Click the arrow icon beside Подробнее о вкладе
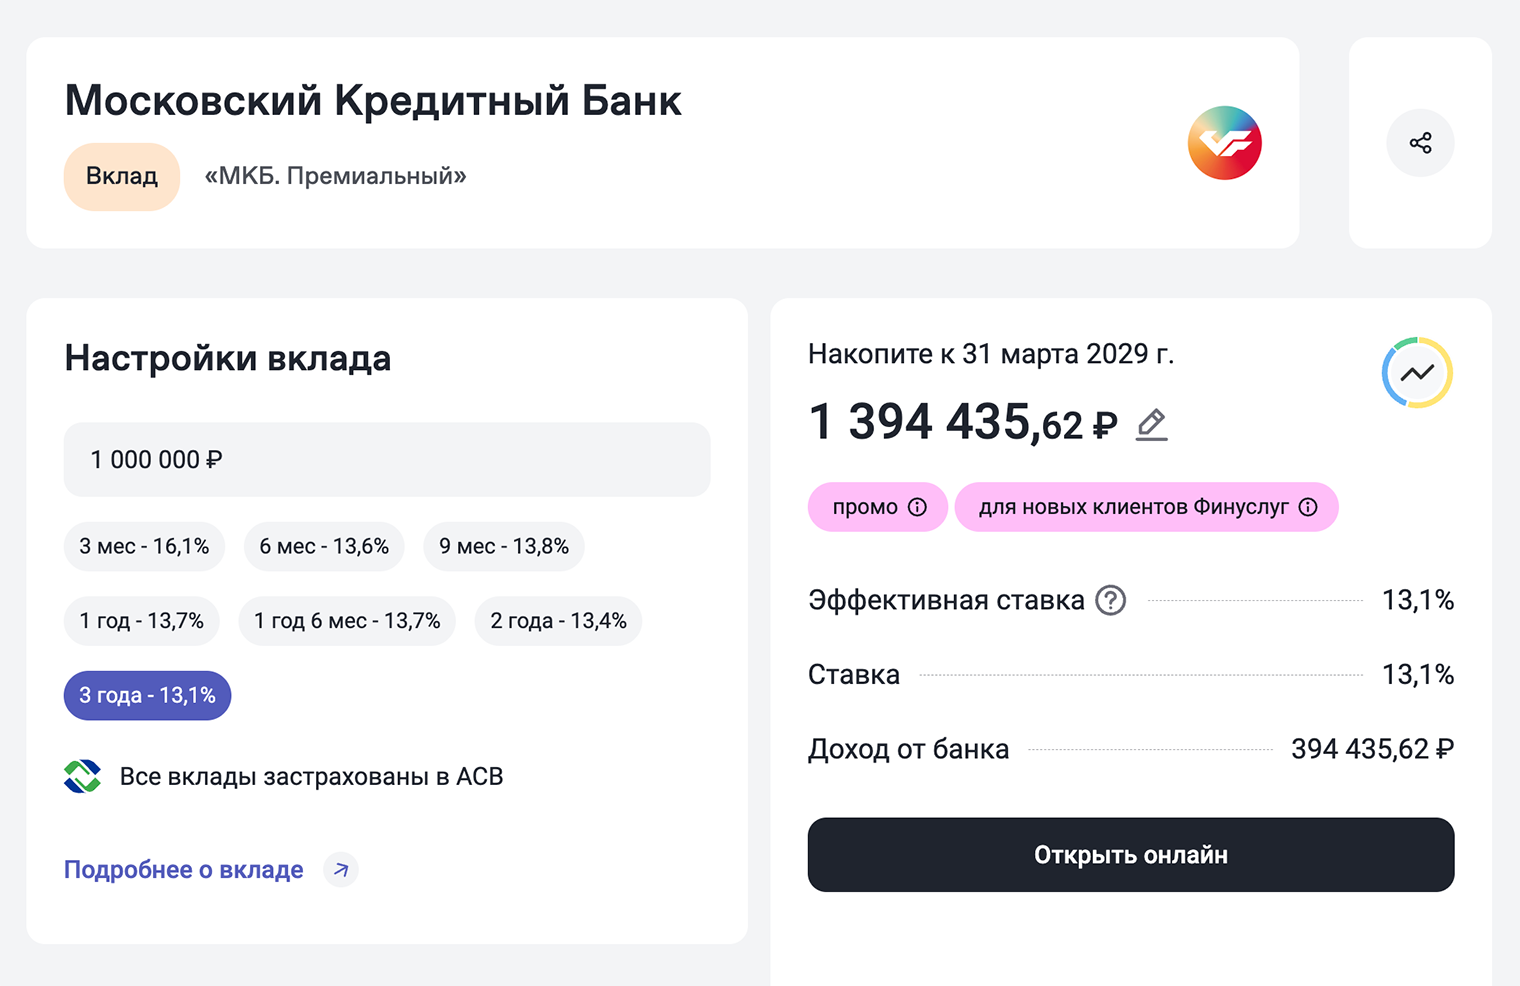Screen dimensions: 1520x986 [340, 870]
